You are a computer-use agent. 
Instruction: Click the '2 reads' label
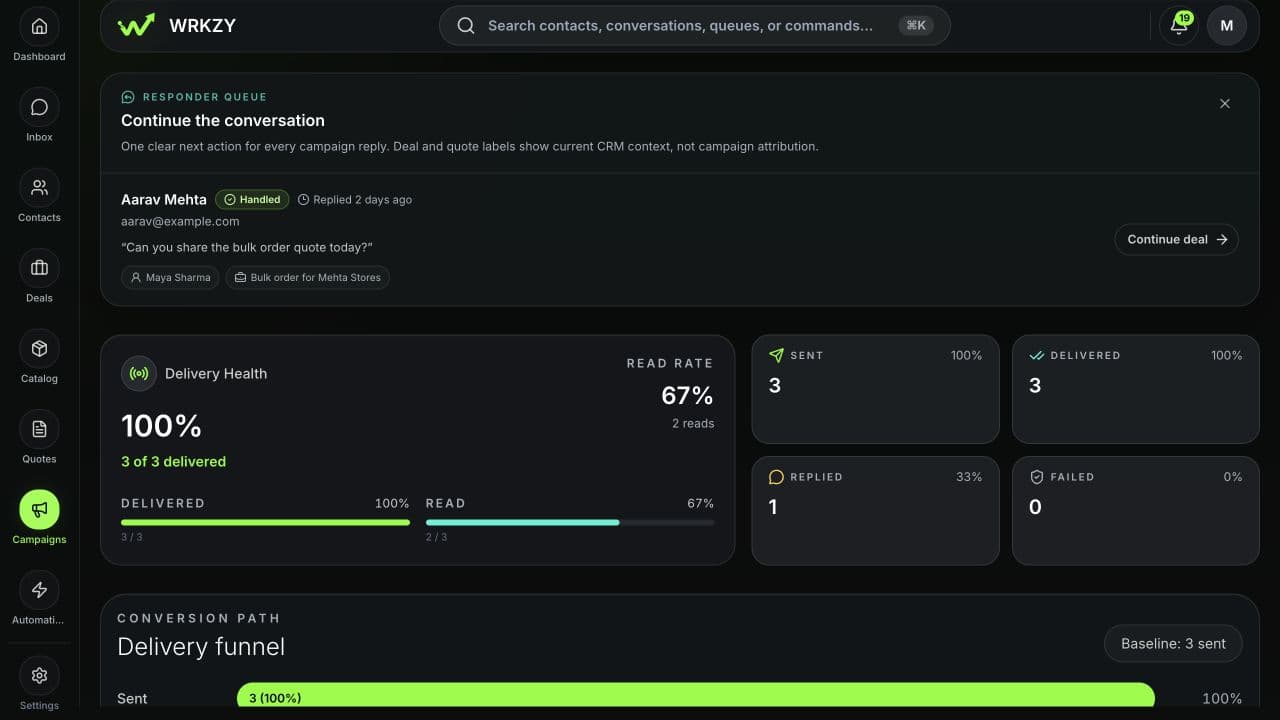tap(693, 424)
